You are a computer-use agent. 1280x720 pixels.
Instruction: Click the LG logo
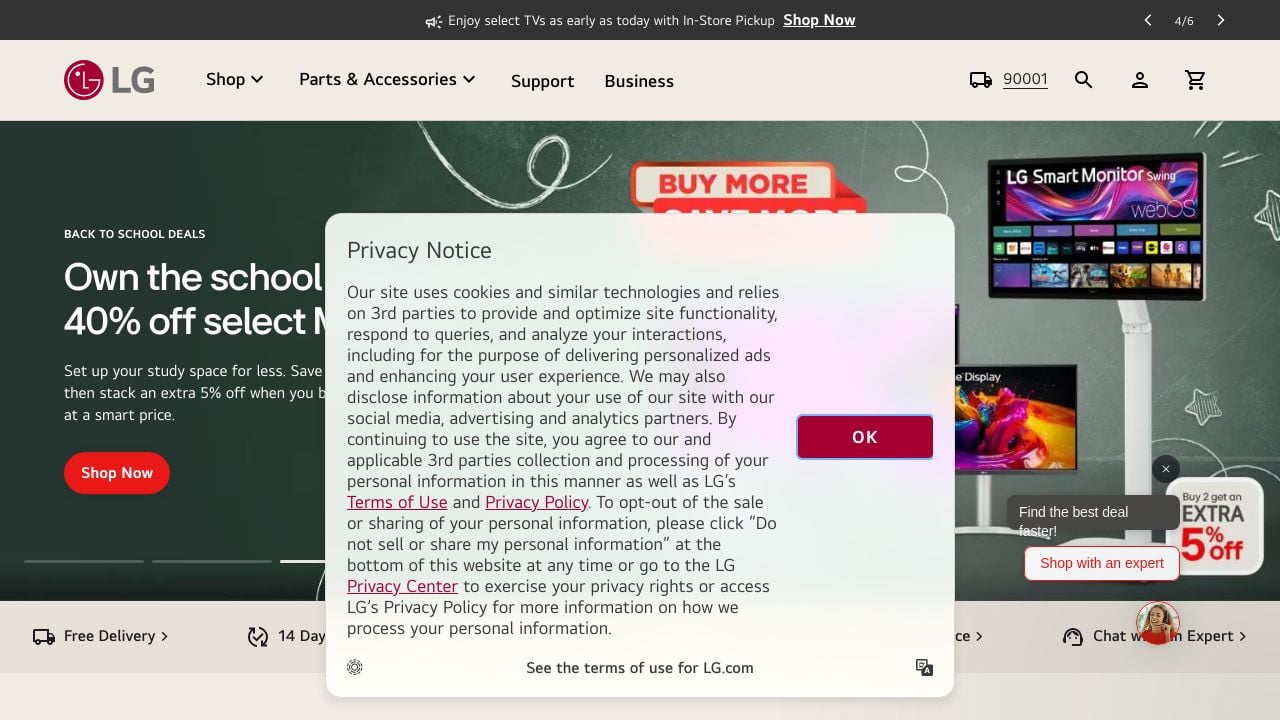pyautogui.click(x=109, y=80)
